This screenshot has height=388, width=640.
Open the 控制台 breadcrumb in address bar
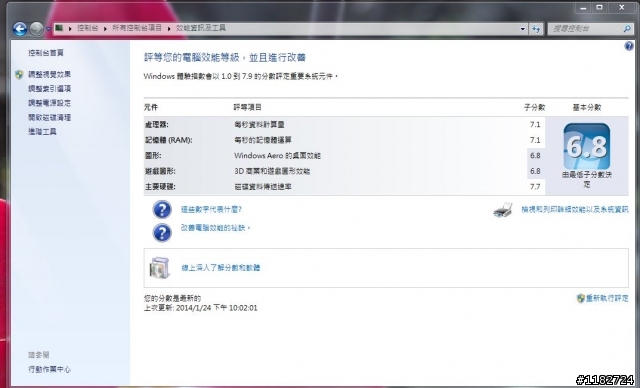(88, 28)
